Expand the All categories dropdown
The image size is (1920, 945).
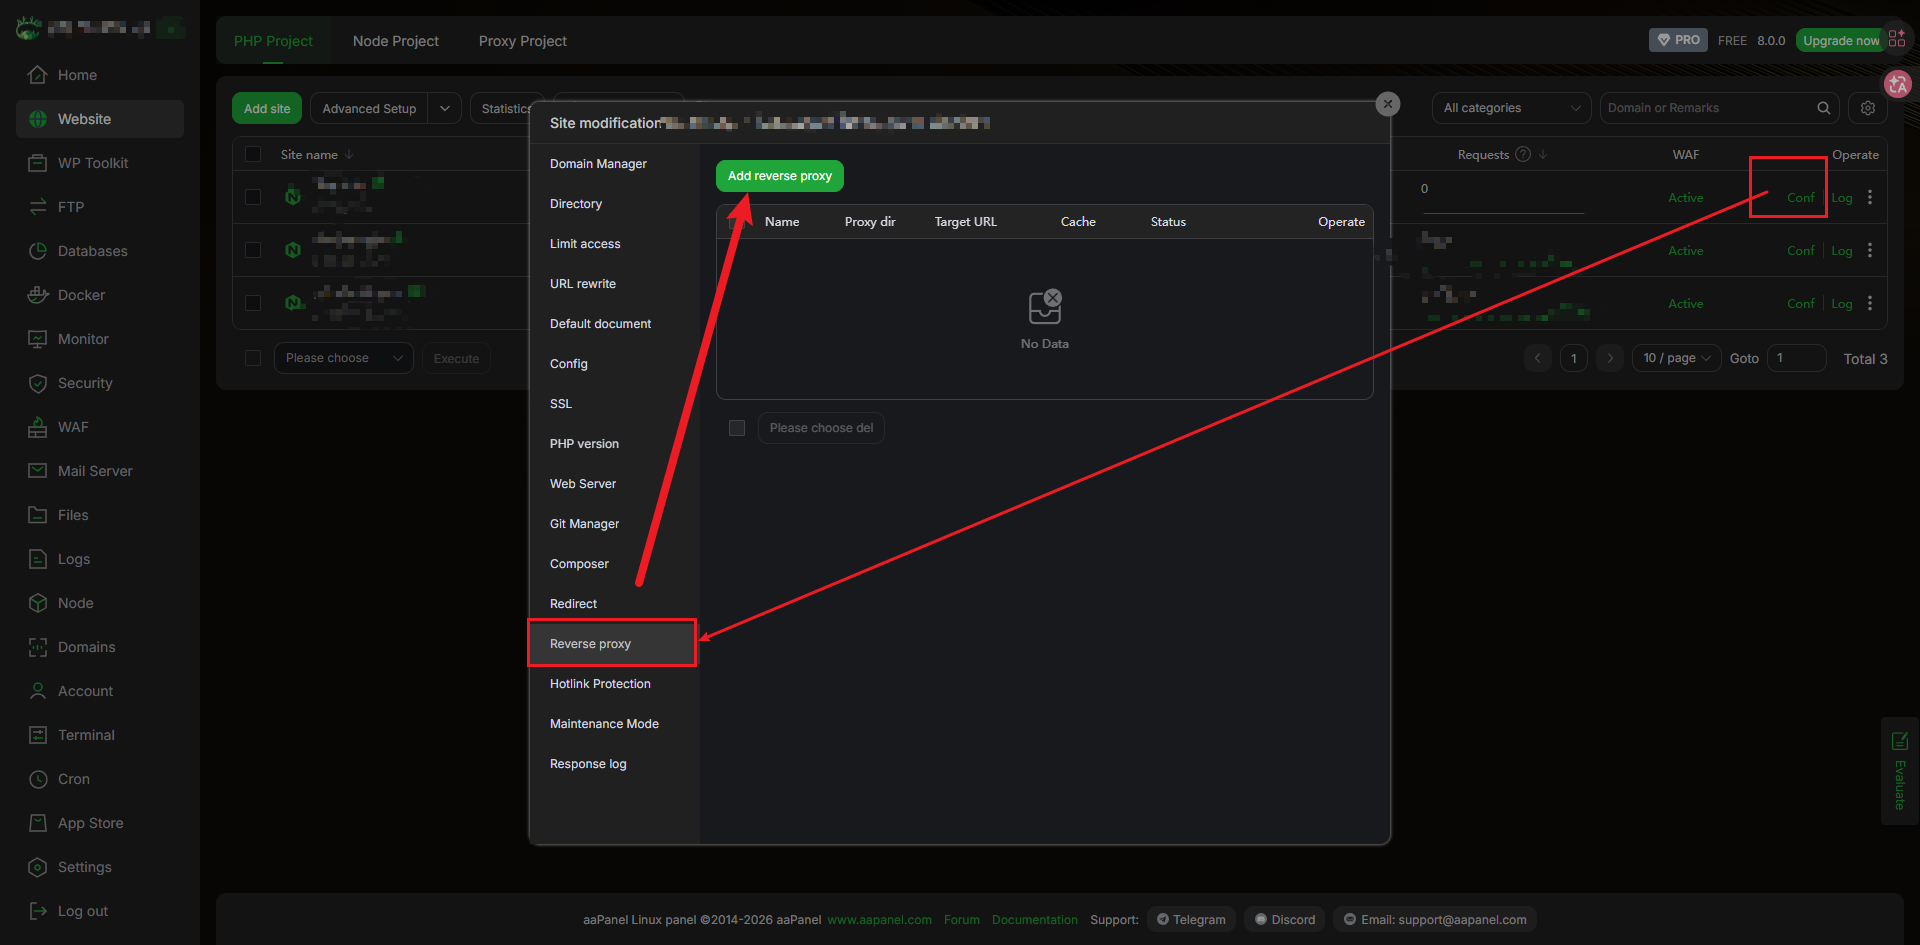coord(1510,108)
